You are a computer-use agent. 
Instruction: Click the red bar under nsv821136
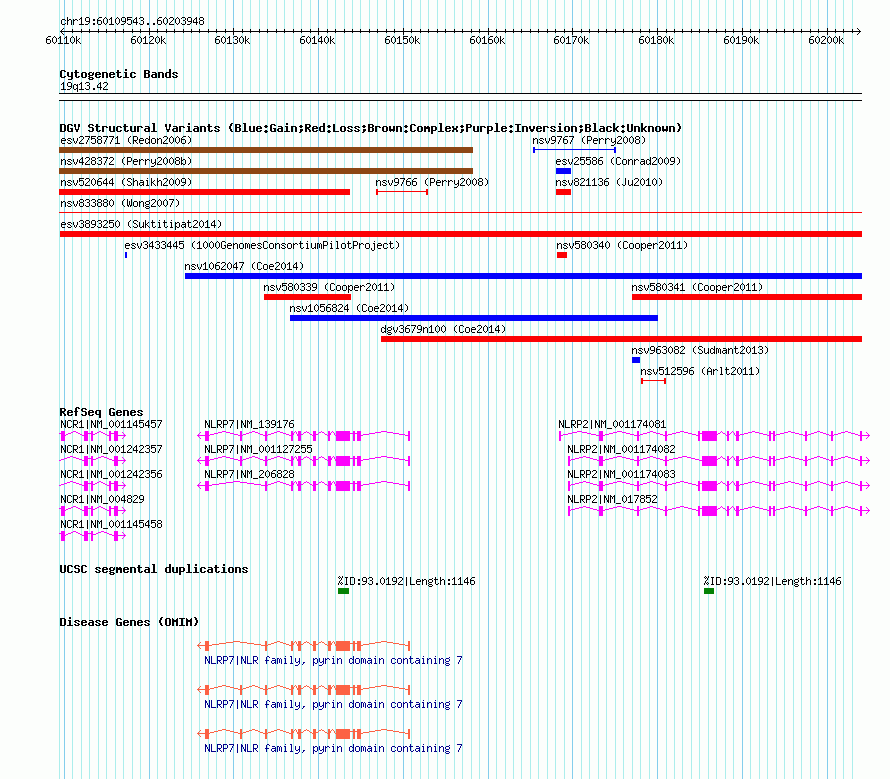tap(564, 192)
